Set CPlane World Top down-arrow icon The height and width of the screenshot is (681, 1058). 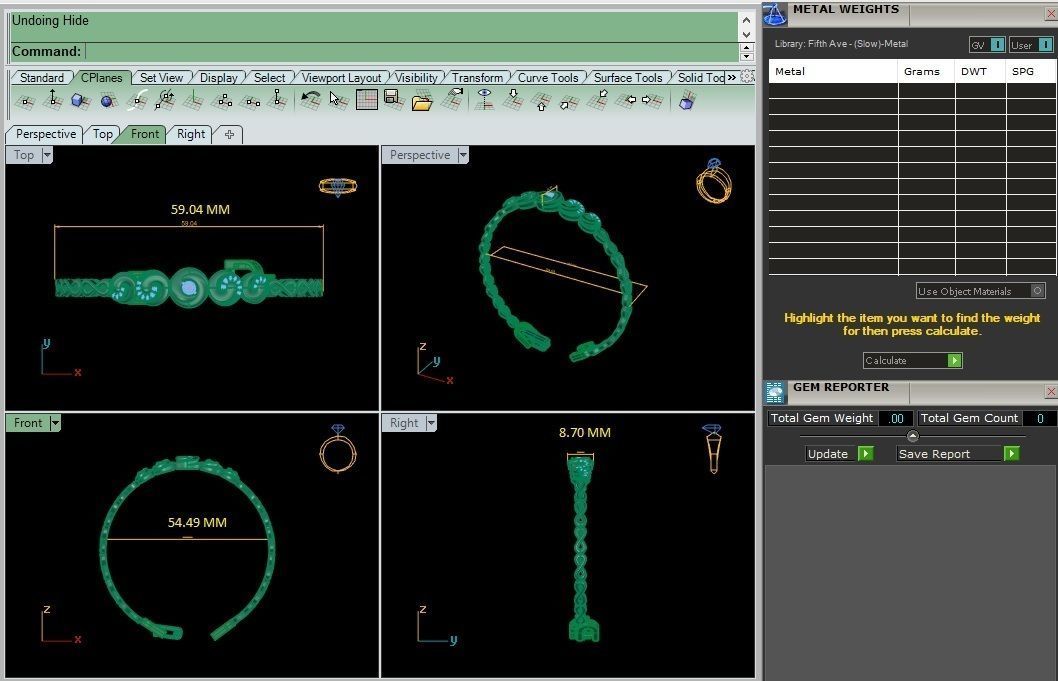point(513,100)
